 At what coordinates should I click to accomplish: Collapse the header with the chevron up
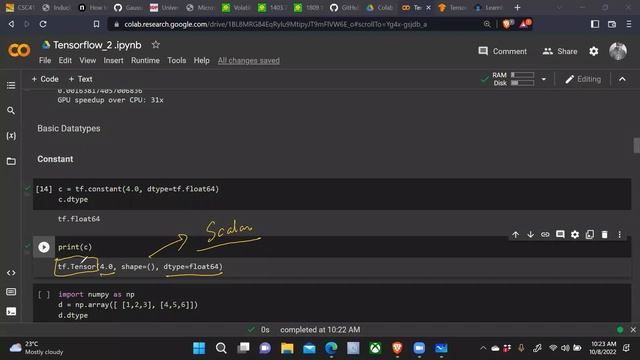point(622,79)
